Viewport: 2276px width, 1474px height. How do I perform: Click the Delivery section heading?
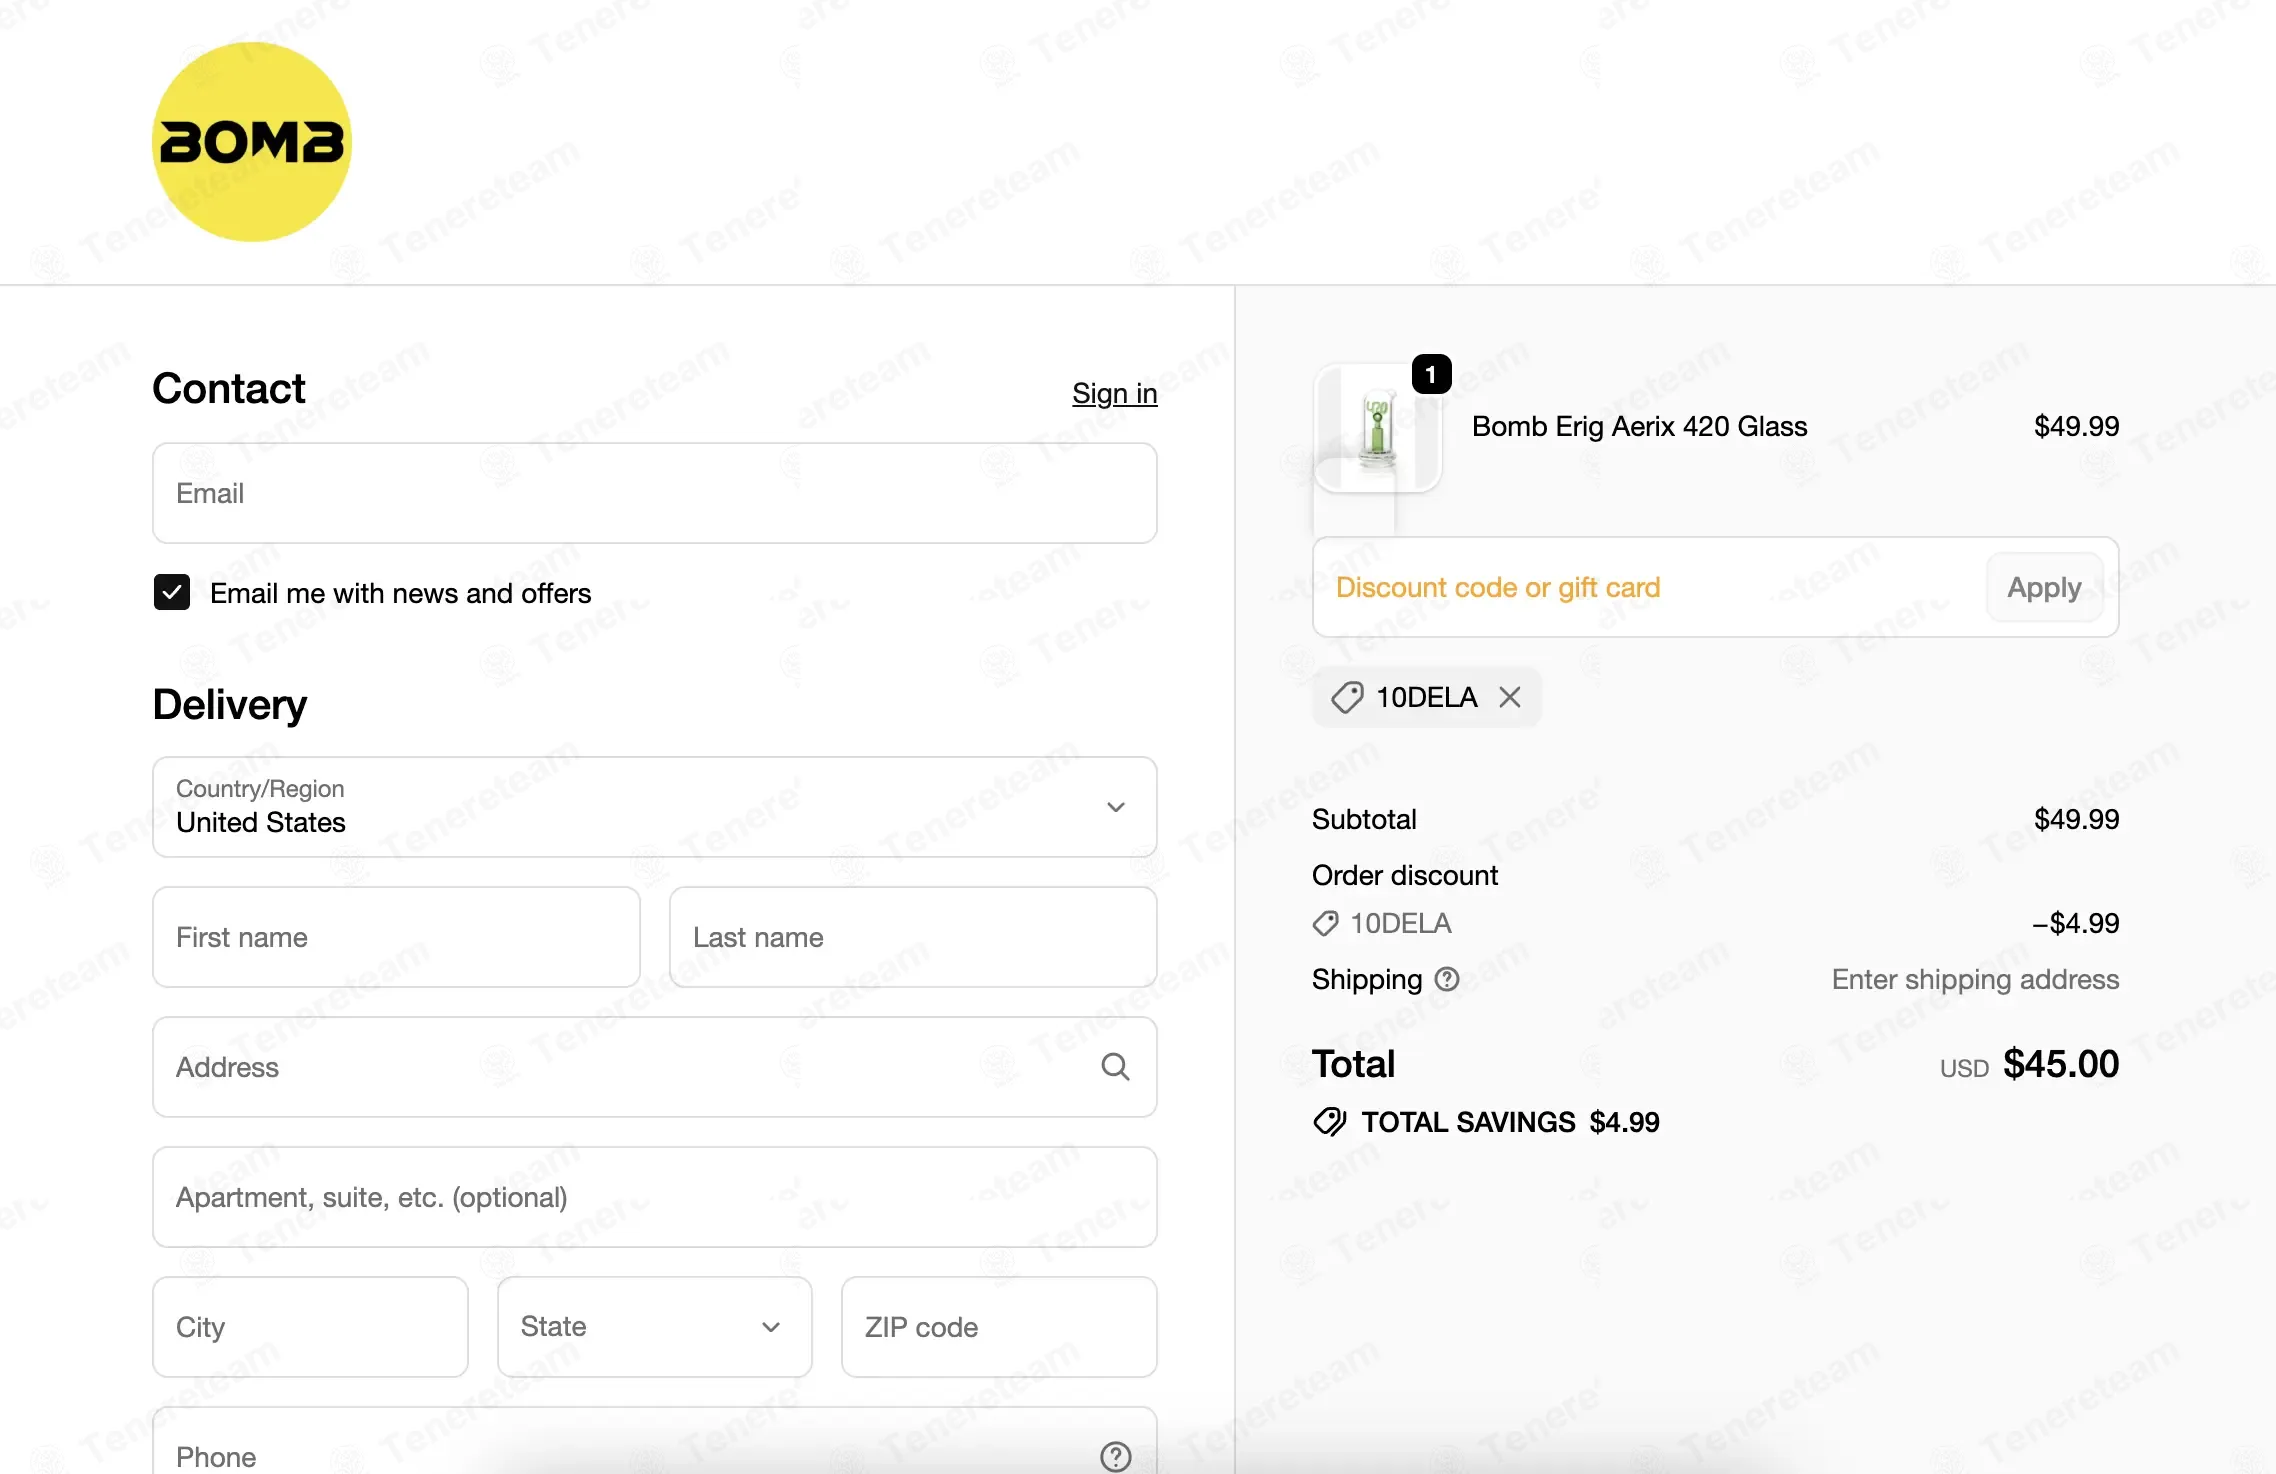pyautogui.click(x=229, y=705)
